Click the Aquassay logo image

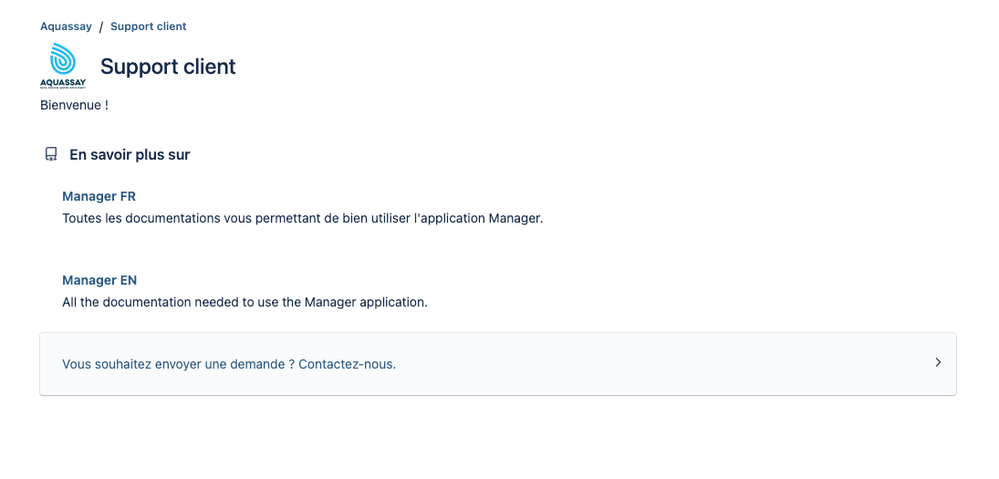[63, 66]
